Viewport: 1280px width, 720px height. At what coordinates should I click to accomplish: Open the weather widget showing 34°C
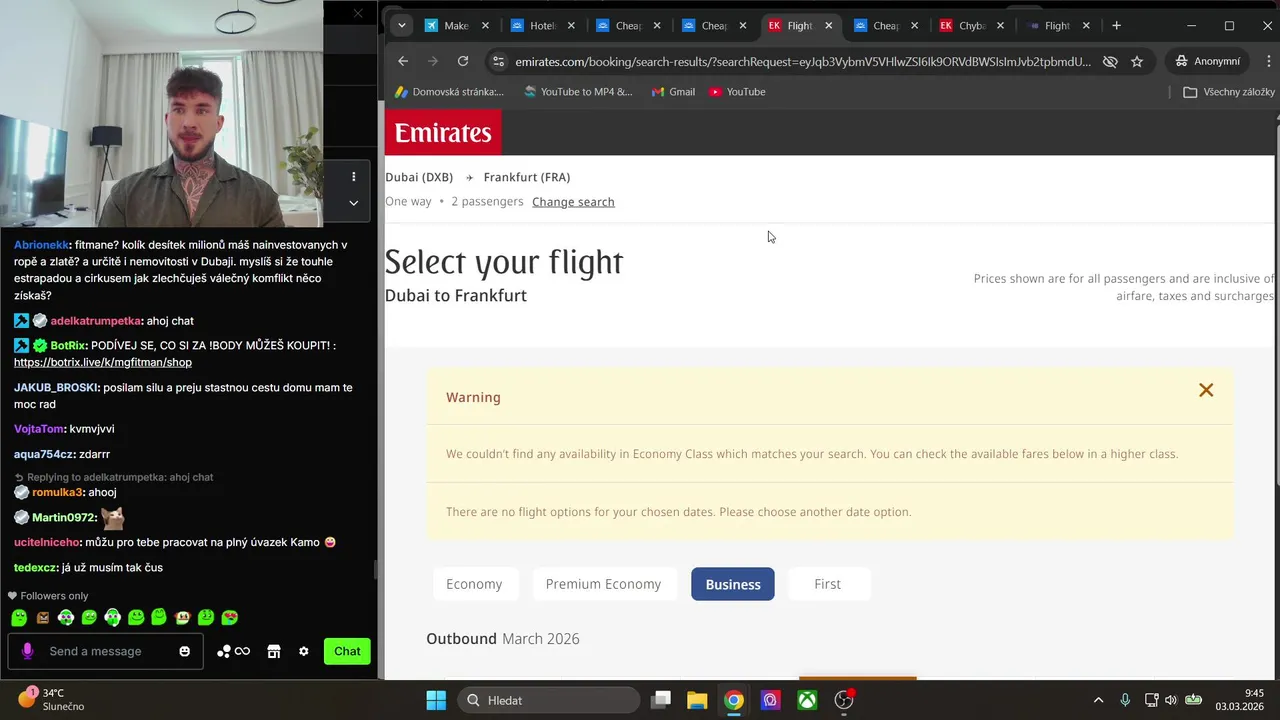pos(50,699)
